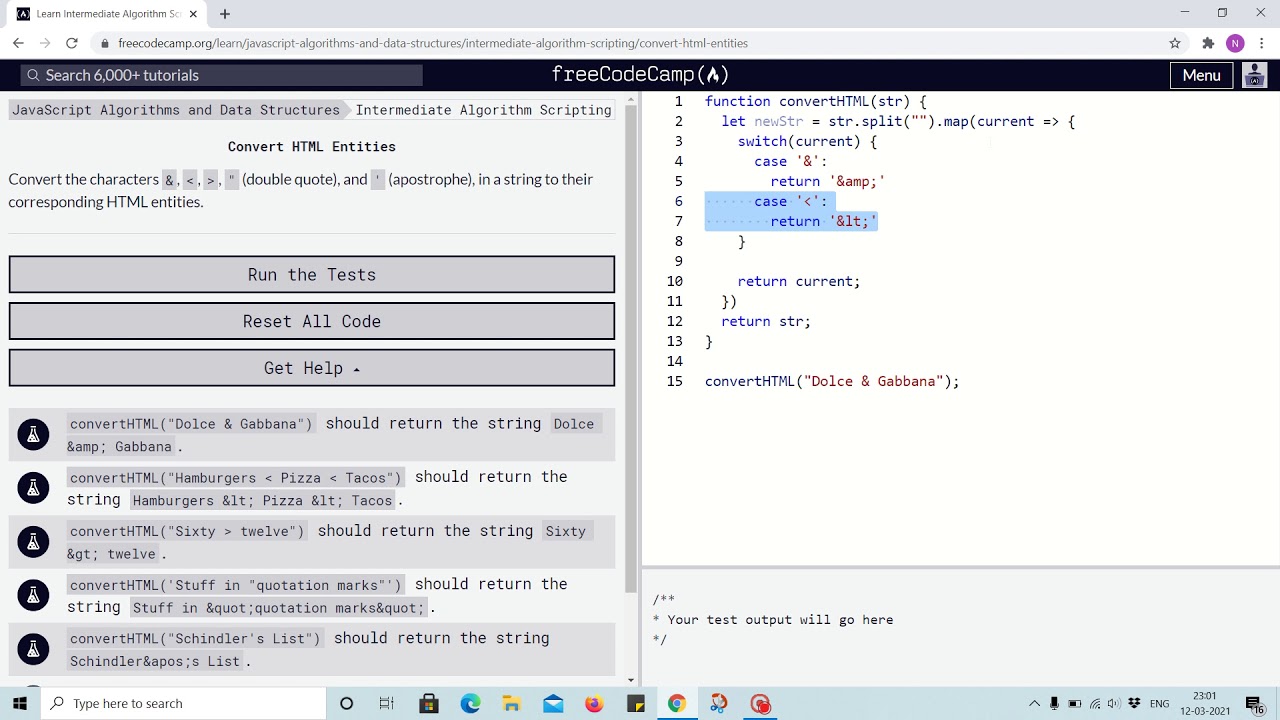1280x720 pixels.
Task: Click the flask icon for Hamburgers test
Action: (x=33, y=487)
